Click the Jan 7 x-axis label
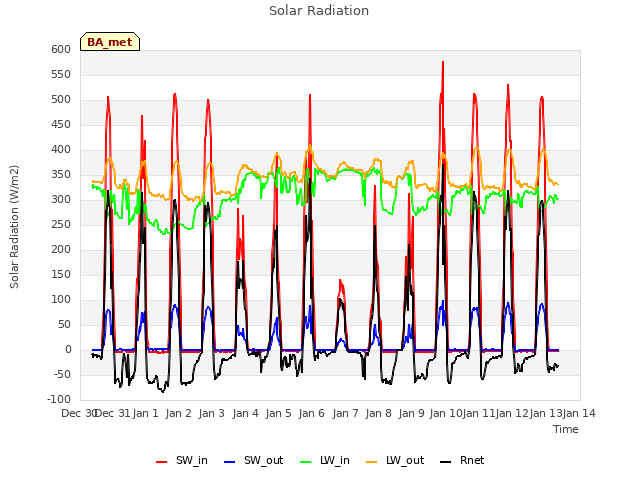Screen dimensions: 640x480 click(345, 413)
